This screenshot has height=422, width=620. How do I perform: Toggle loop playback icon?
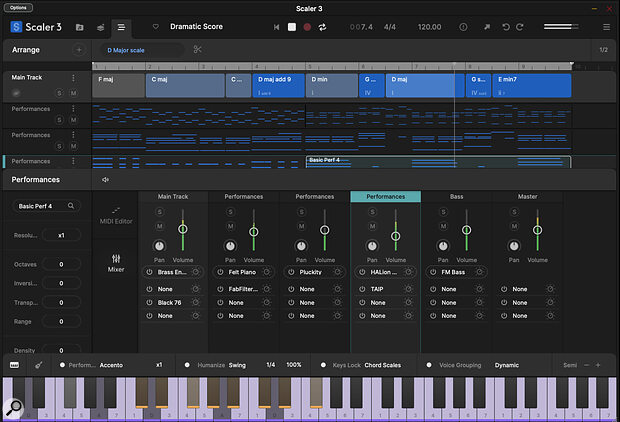tap(322, 27)
